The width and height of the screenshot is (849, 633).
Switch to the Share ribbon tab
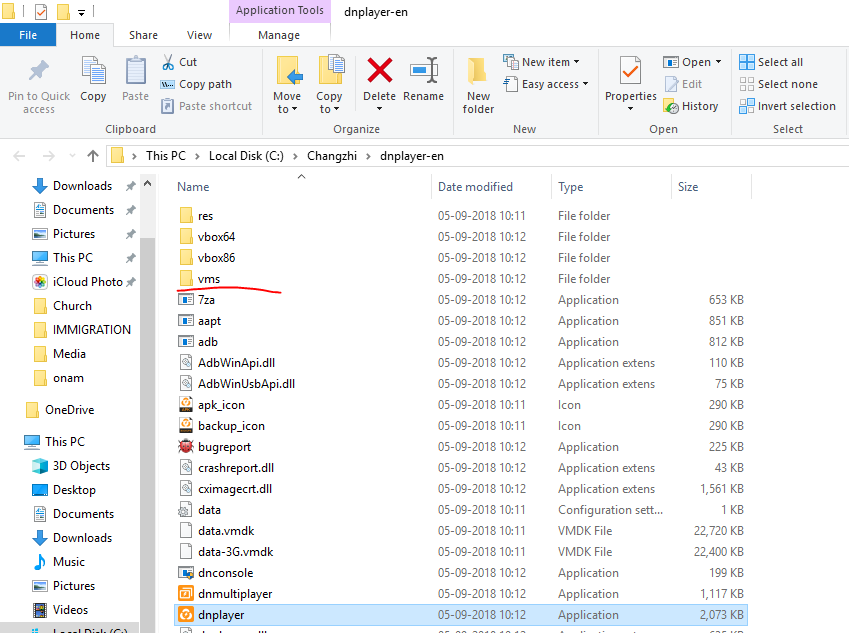point(143,35)
